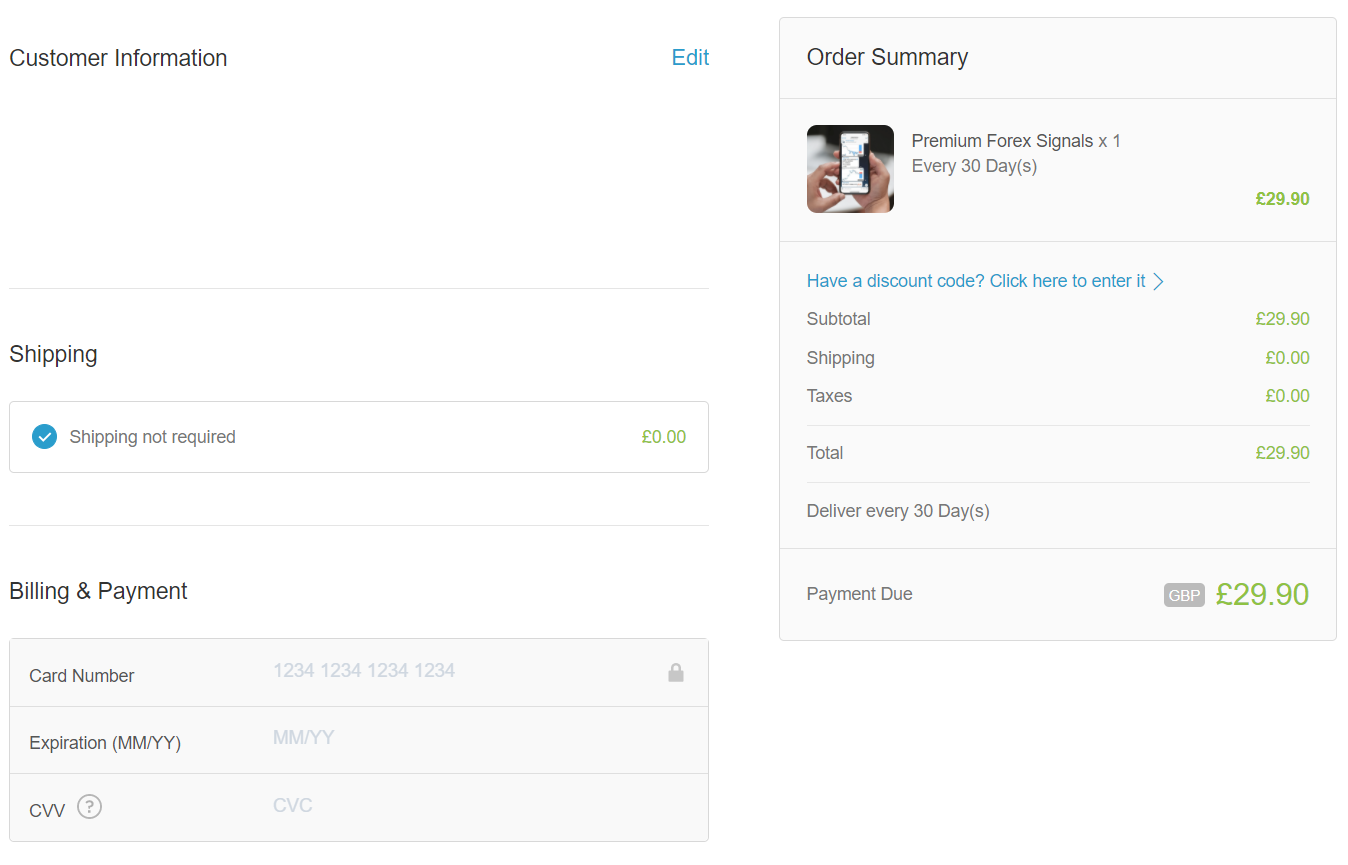Click the Deliver every 30 Day(s) text
This screenshot has height=865, width=1348.
coord(898,511)
